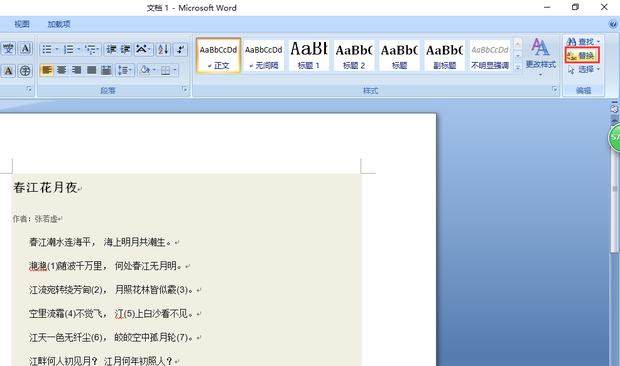Toggle justify alignment
The height and width of the screenshot is (366, 620).
[91, 70]
